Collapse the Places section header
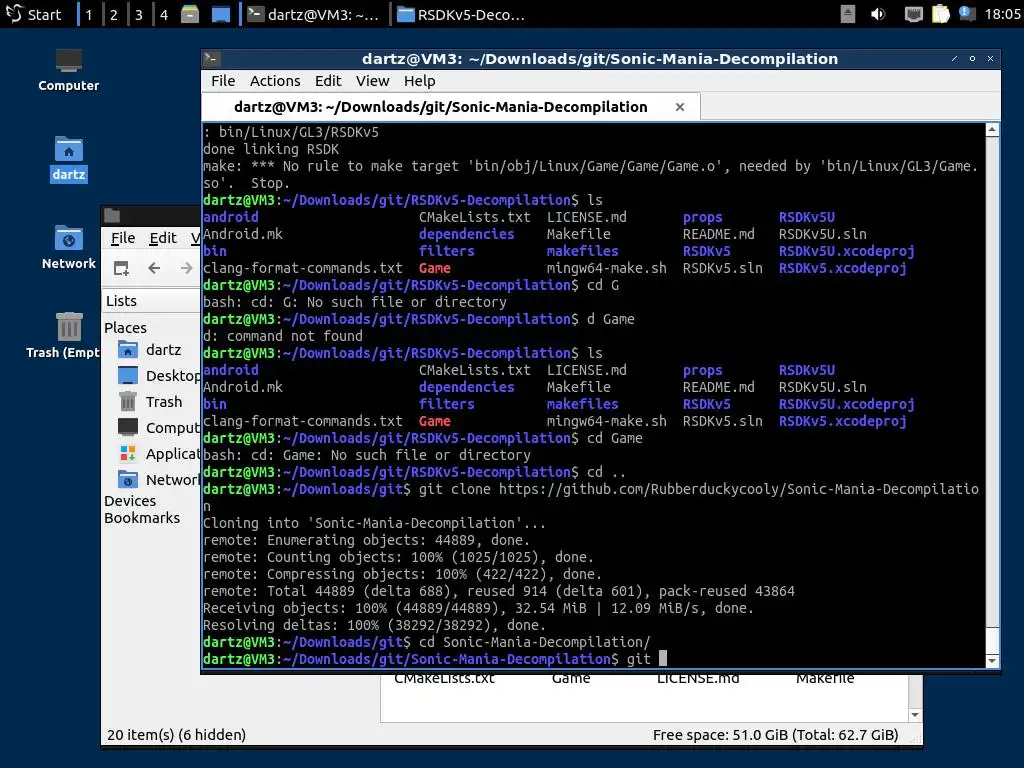The height and width of the screenshot is (768, 1024). 126,328
